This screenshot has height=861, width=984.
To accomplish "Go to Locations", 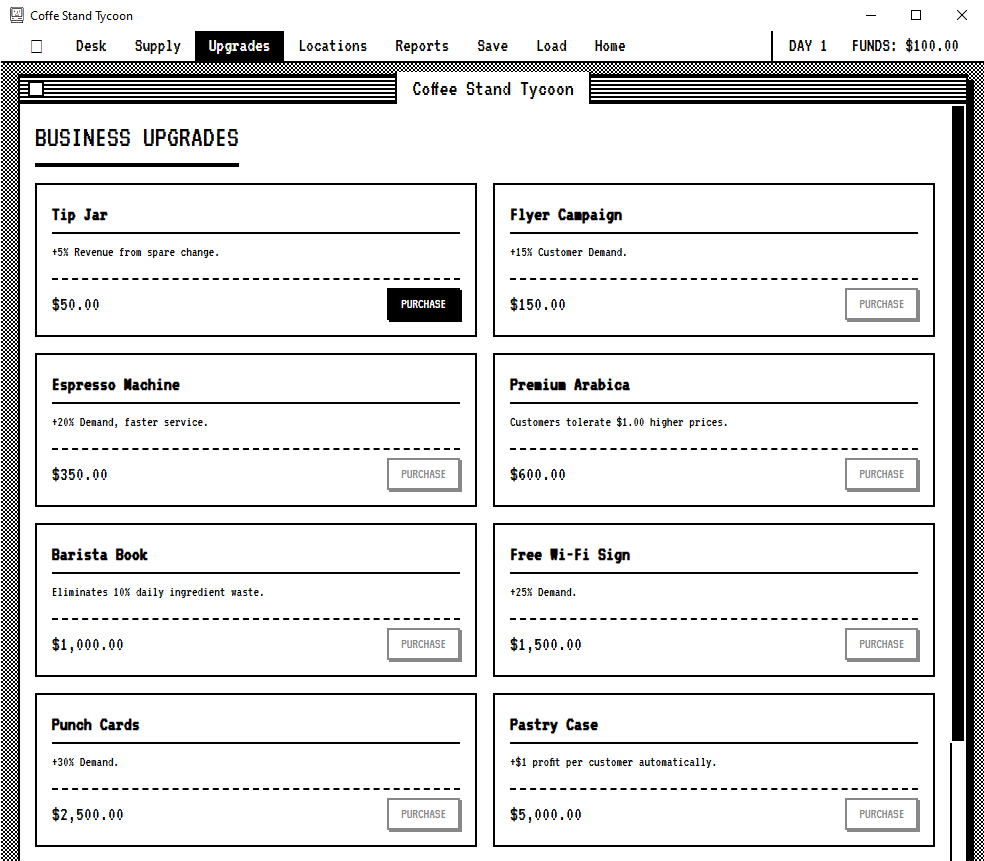I will (333, 46).
